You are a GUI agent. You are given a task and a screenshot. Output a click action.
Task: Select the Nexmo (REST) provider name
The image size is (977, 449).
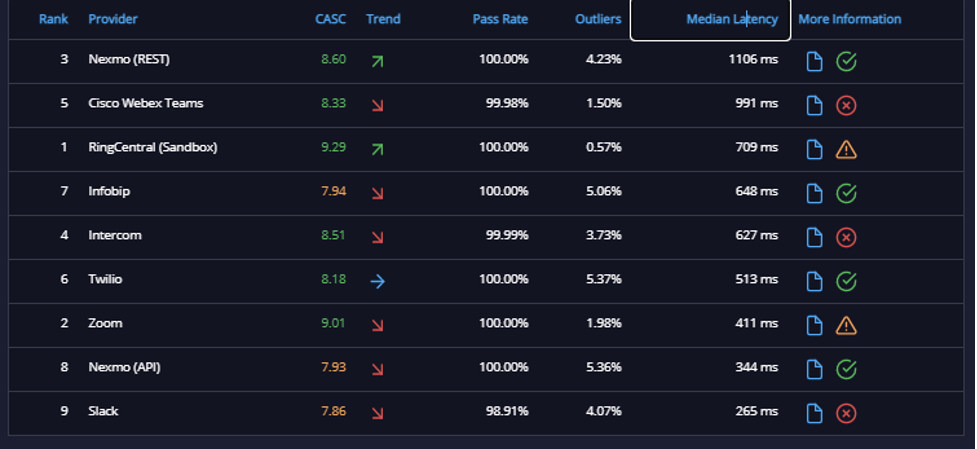129,59
